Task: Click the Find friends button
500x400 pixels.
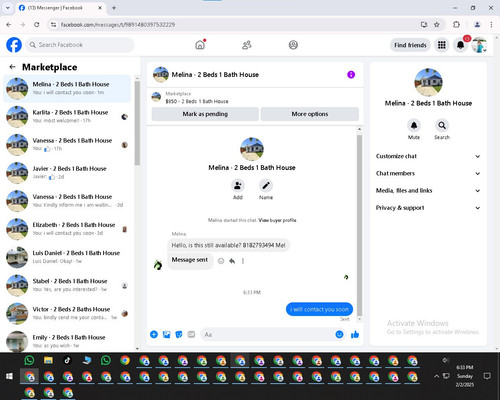Action: (x=410, y=45)
